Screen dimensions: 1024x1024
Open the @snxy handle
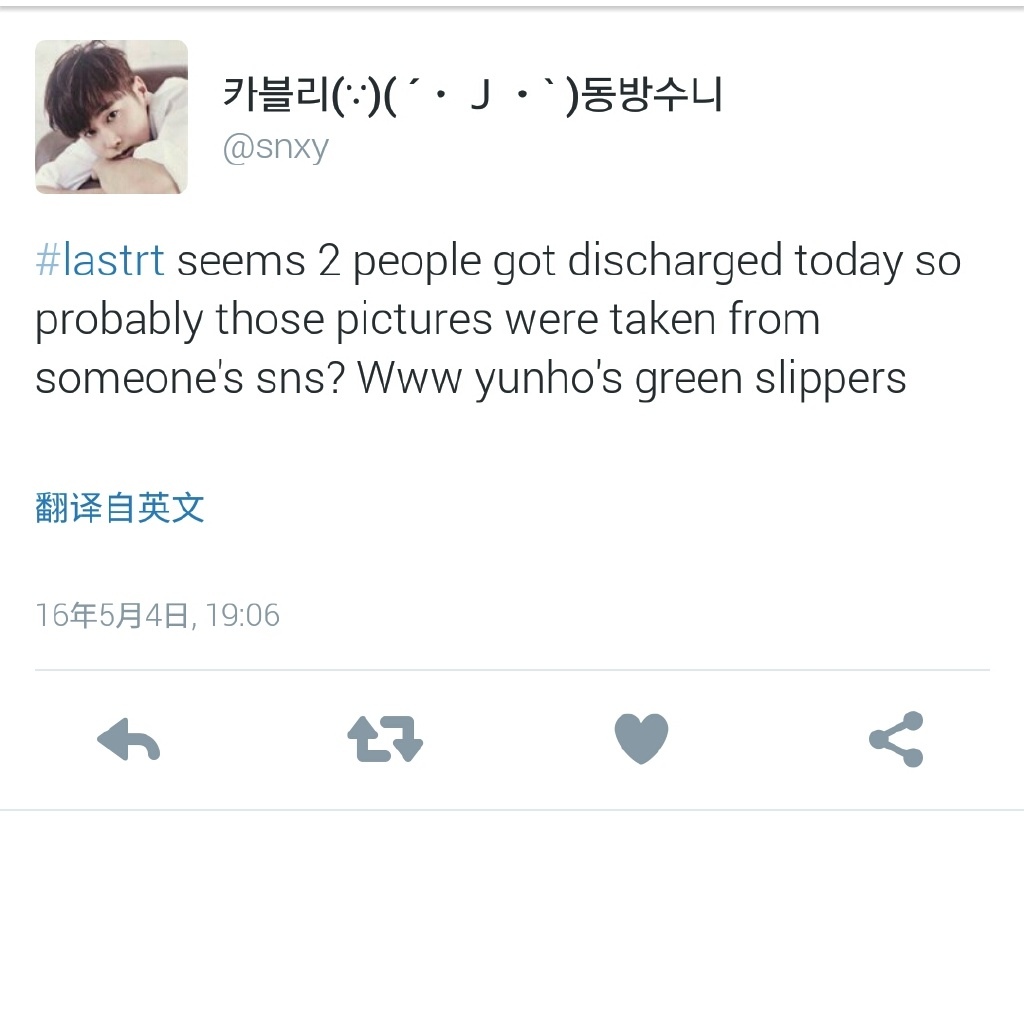tap(276, 148)
